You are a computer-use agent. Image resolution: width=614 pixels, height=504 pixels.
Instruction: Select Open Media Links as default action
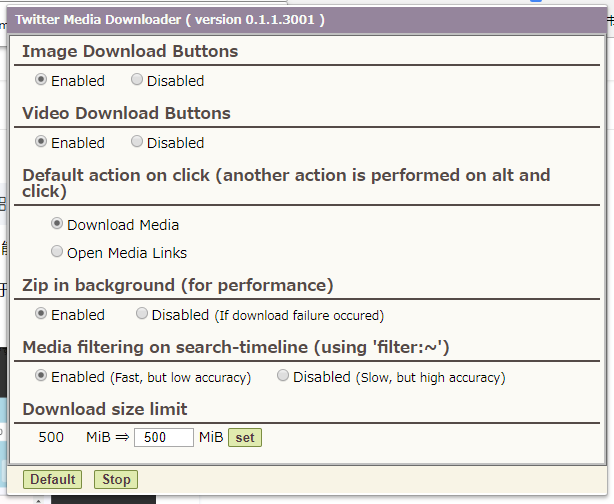[57, 252]
